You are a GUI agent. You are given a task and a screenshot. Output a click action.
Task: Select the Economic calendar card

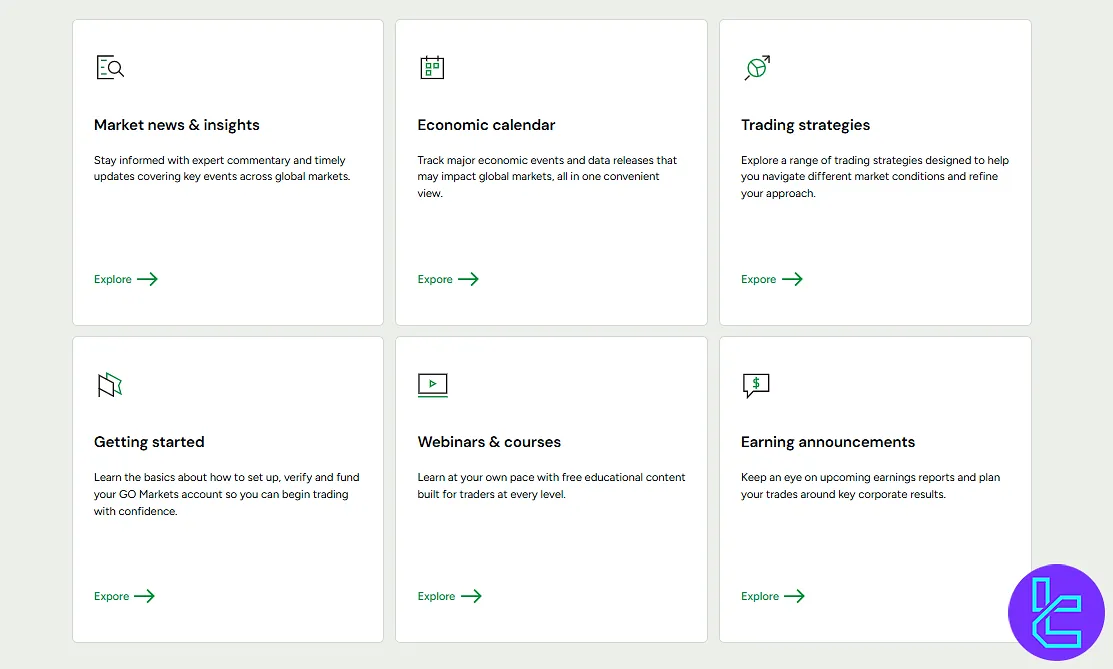(x=551, y=172)
